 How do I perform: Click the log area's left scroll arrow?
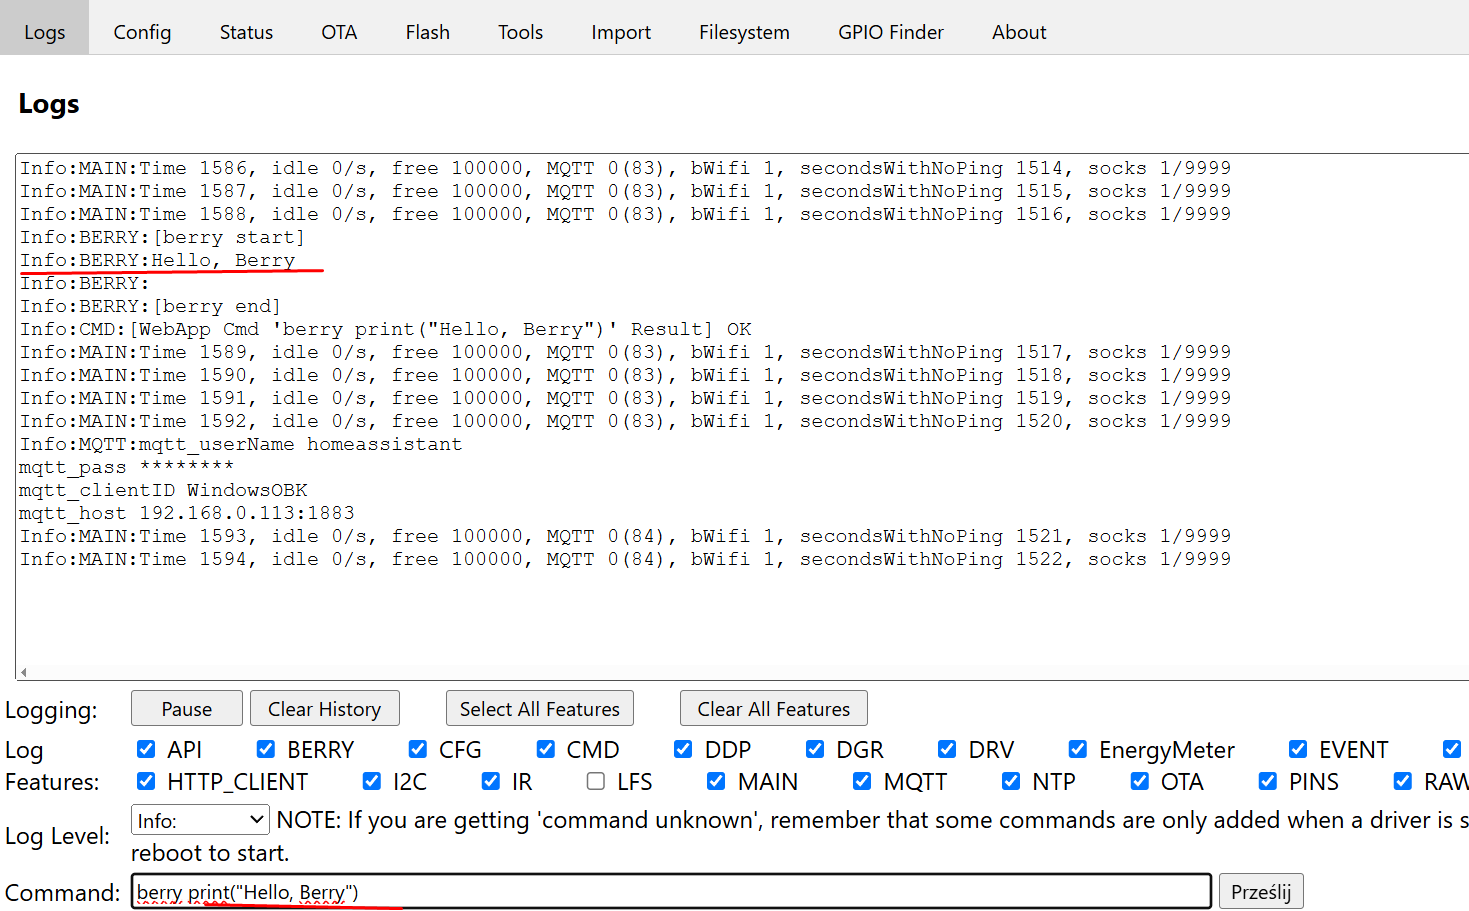(x=23, y=672)
